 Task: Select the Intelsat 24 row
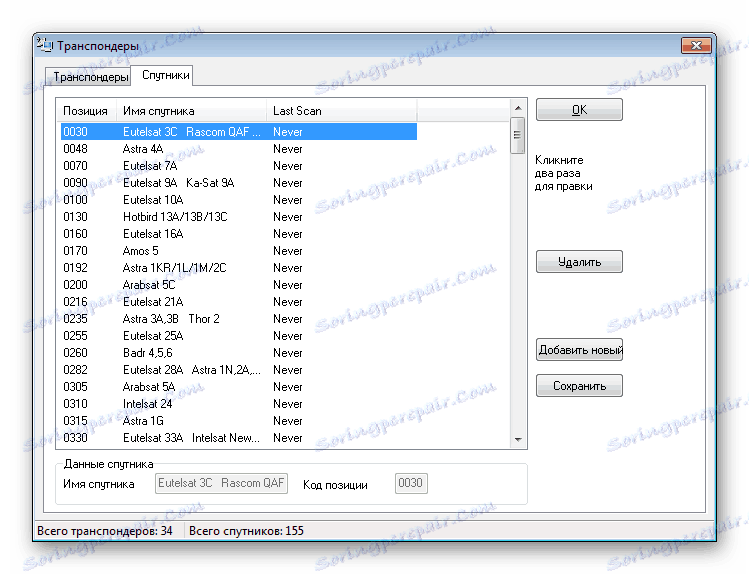coord(239,404)
